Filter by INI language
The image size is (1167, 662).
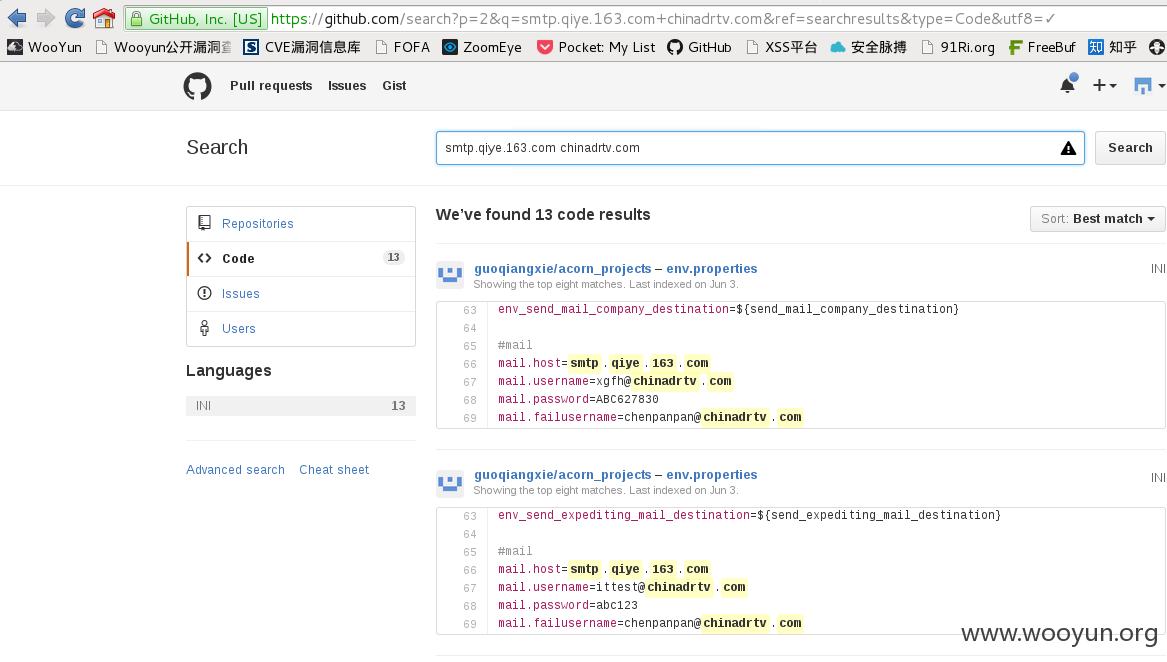[301, 406]
